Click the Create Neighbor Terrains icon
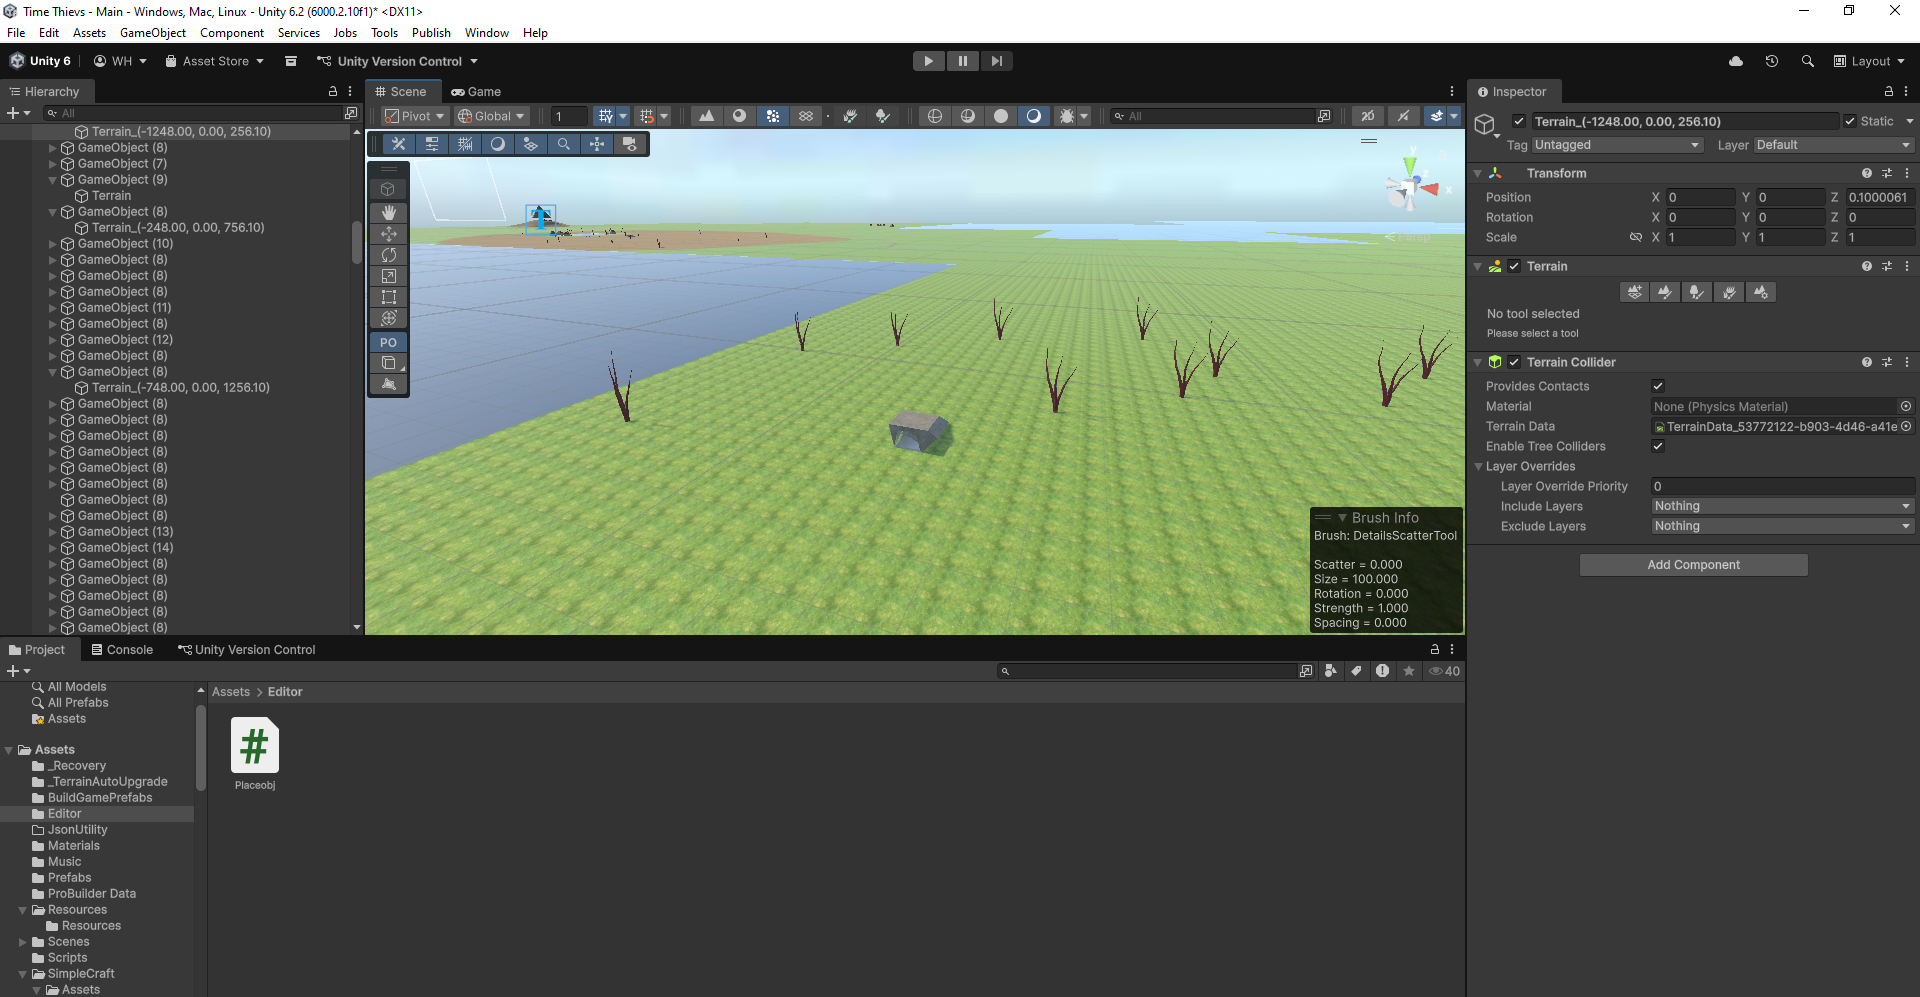 pos(1634,292)
